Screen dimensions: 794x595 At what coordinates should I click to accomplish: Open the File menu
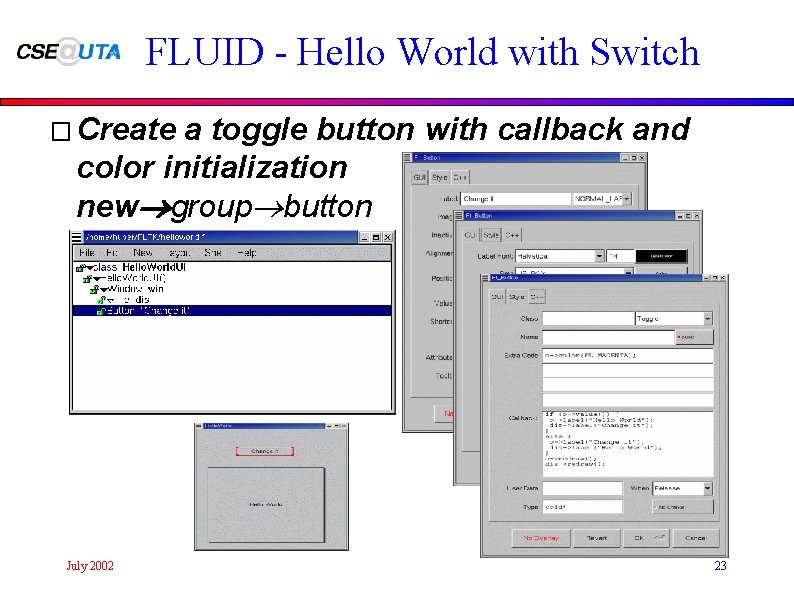87,252
